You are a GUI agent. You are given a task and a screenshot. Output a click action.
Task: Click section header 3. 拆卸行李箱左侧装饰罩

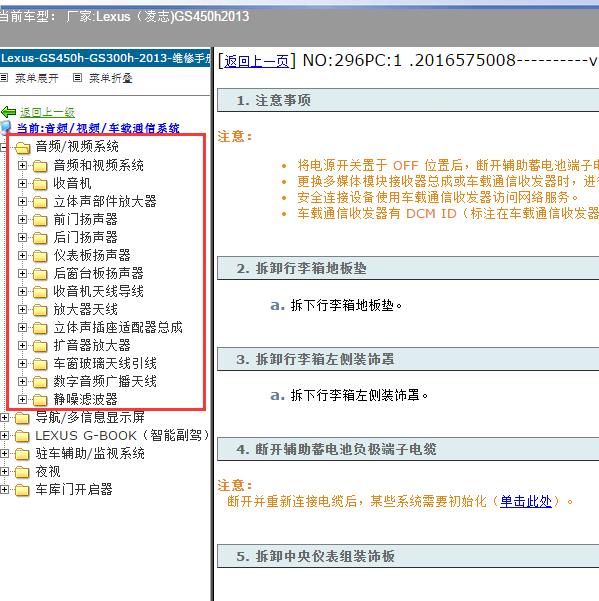[408, 359]
